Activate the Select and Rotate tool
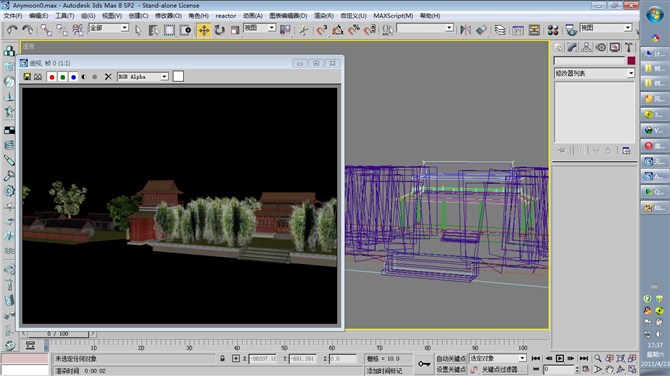This screenshot has height=376, width=670. coord(220,30)
